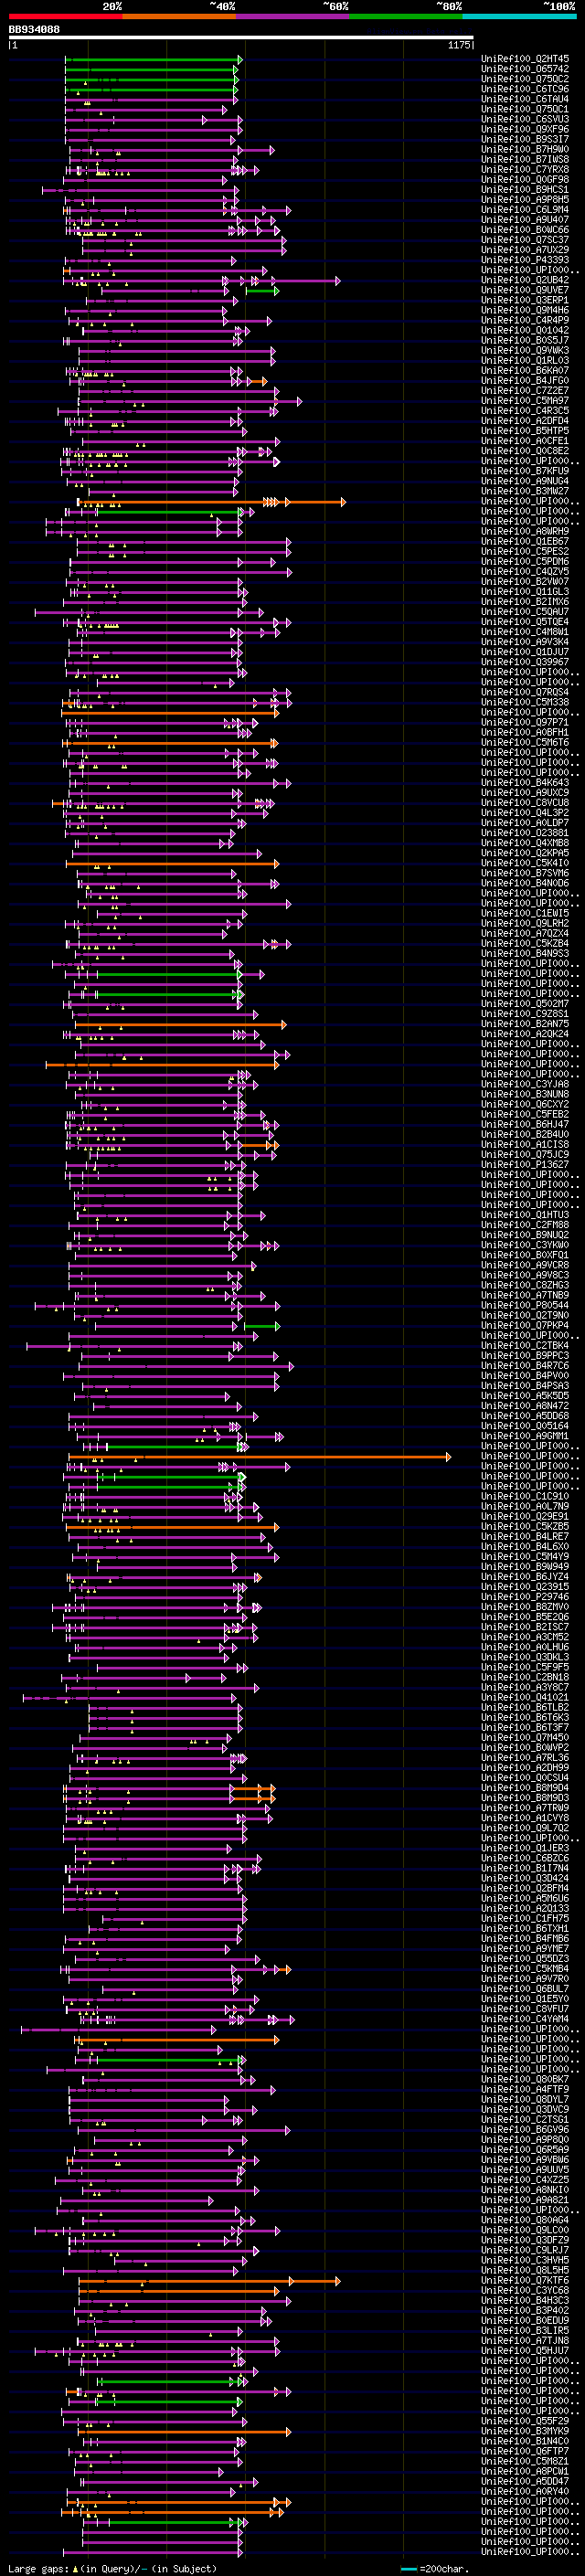Select UniRef100_Q0GF98 label
This screenshot has width=585, height=2576.
(525, 180)
